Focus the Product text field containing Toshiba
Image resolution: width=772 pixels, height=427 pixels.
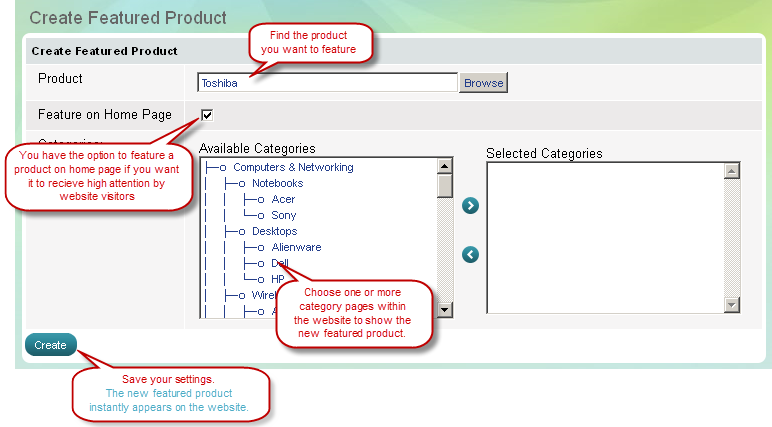click(328, 83)
